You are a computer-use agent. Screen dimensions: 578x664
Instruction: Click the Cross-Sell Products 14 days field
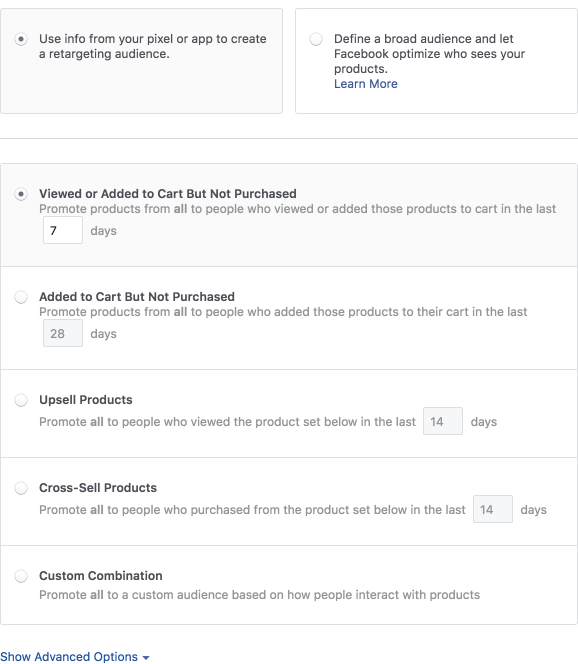point(492,509)
